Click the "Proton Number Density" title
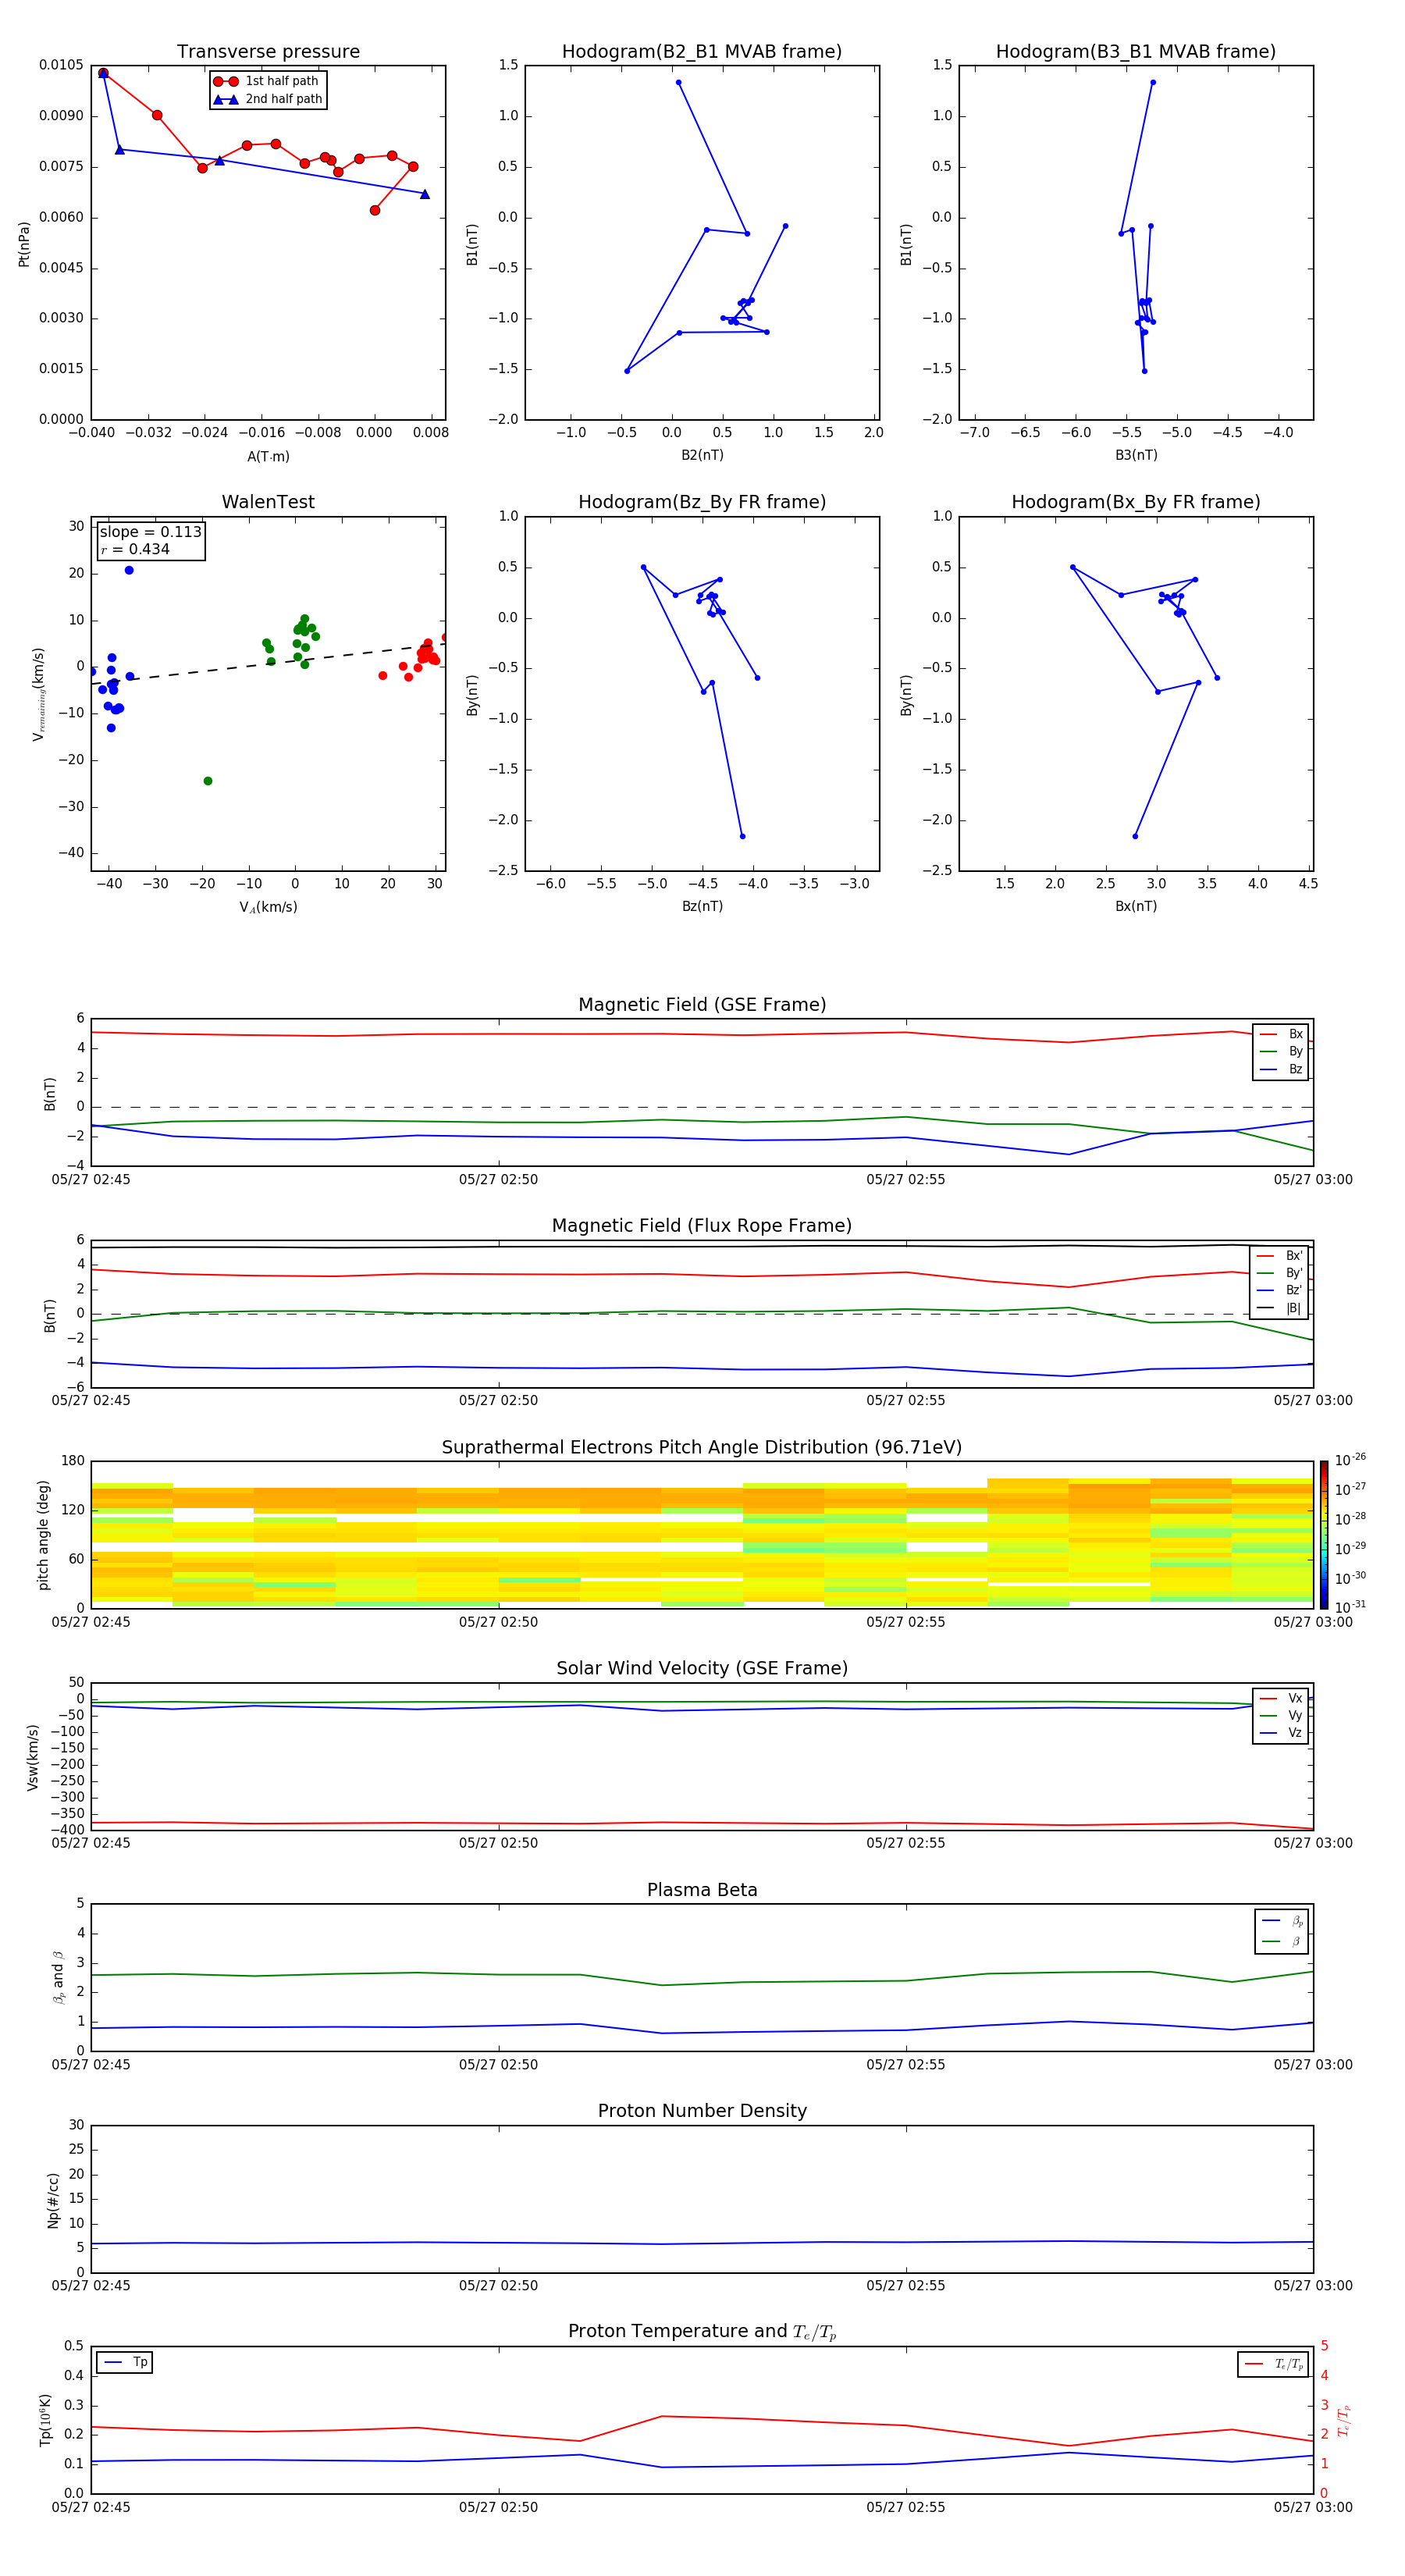The height and width of the screenshot is (2576, 1405). pyautogui.click(x=702, y=2111)
